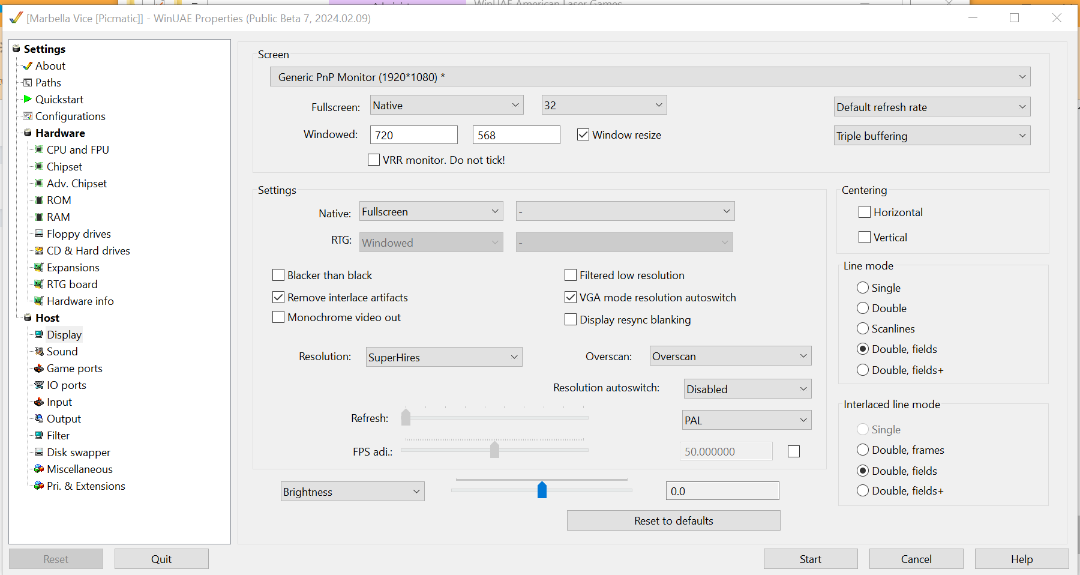Open the Configurations page in tree
Viewport: 1080px width, 575px height.
pos(70,117)
